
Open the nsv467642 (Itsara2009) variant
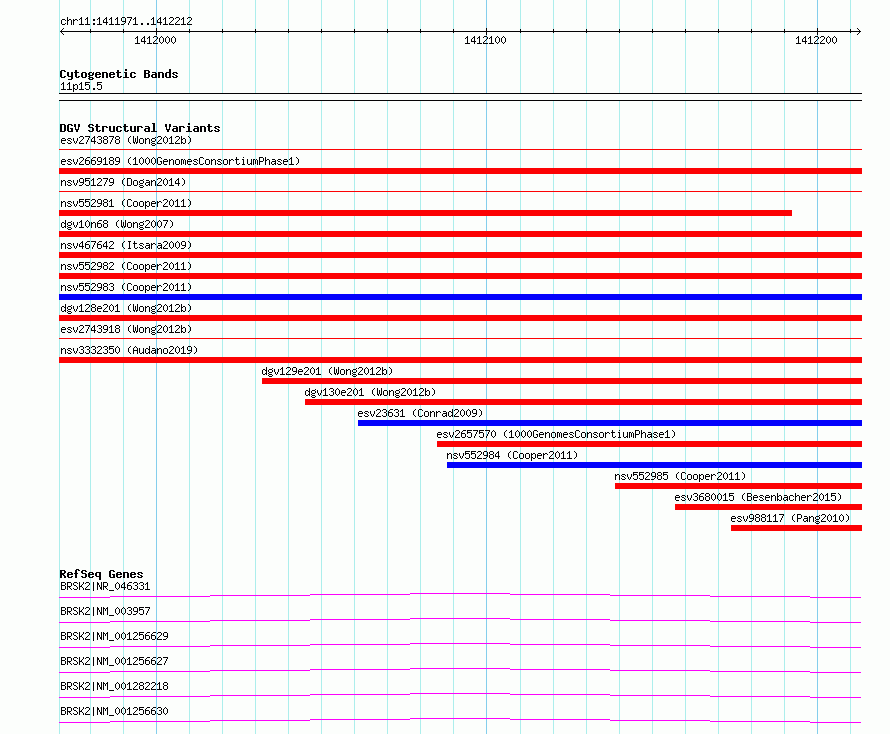pos(126,245)
